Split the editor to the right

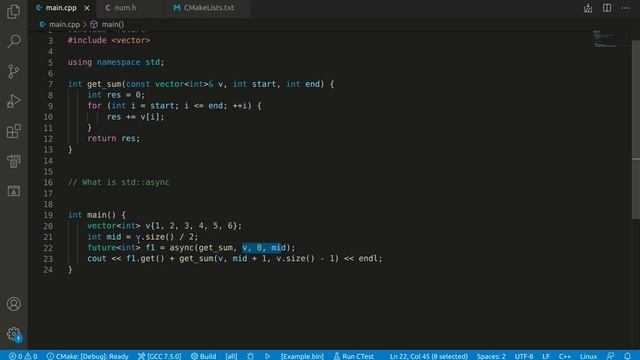pyautogui.click(x=607, y=8)
